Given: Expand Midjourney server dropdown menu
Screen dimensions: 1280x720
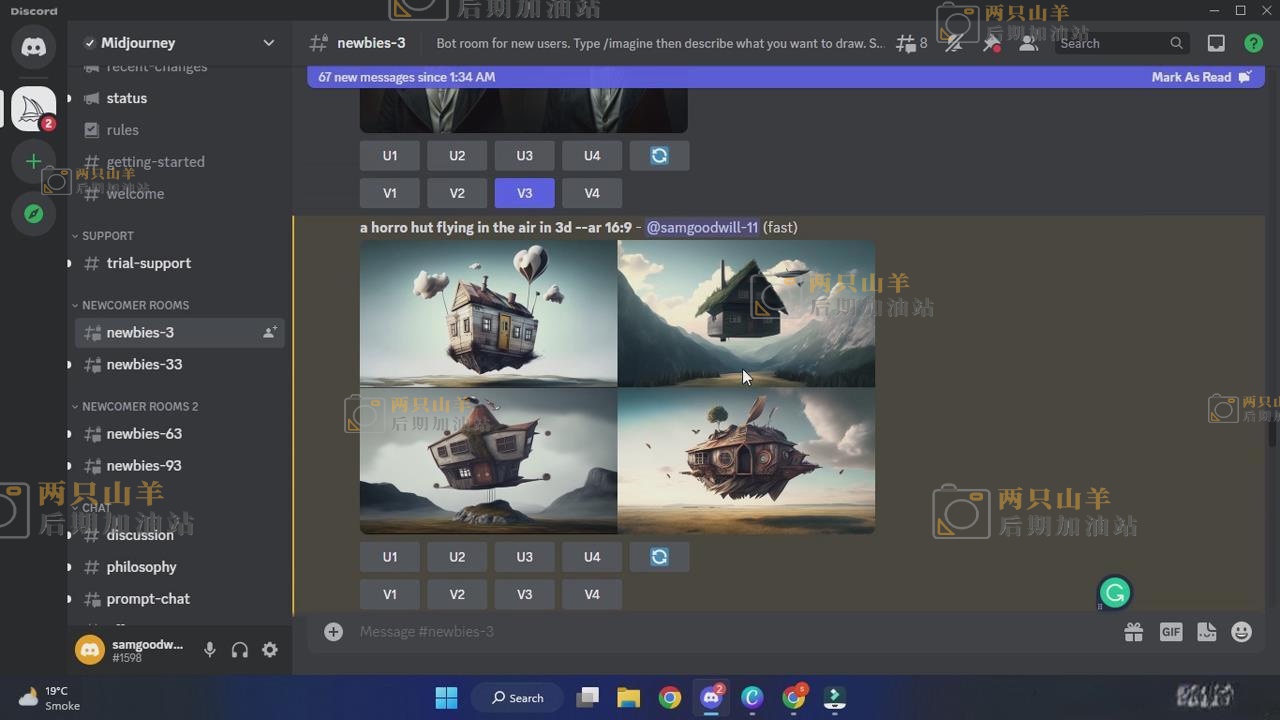Looking at the screenshot, I should click(268, 43).
